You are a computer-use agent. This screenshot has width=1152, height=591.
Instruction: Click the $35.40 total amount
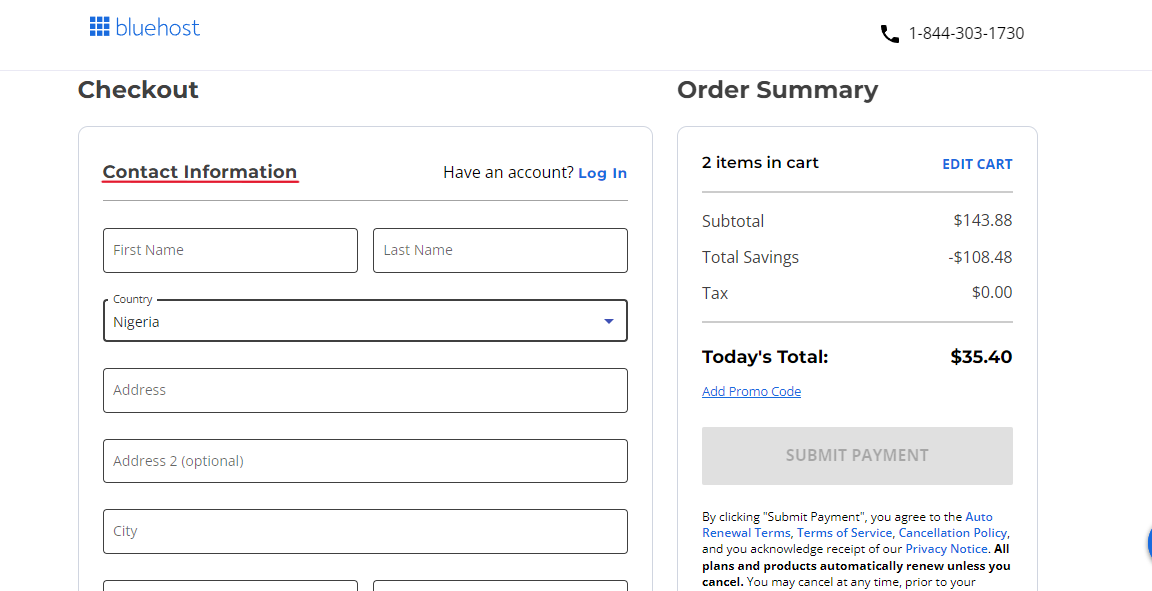[981, 357]
